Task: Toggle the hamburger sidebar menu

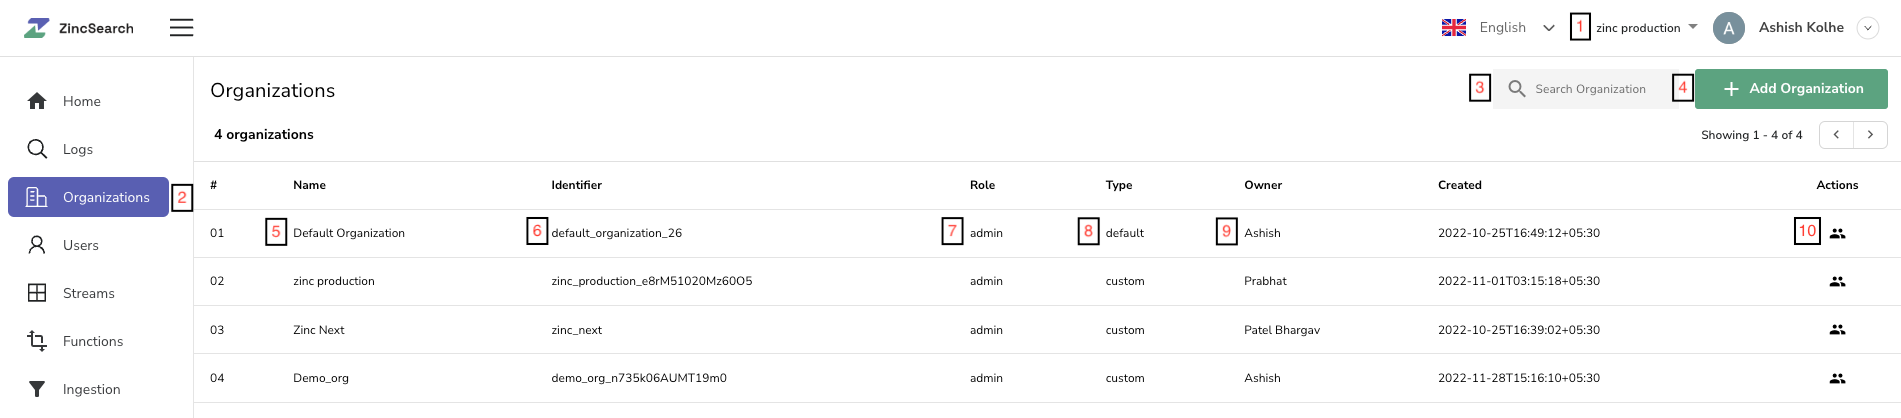Action: click(x=181, y=28)
